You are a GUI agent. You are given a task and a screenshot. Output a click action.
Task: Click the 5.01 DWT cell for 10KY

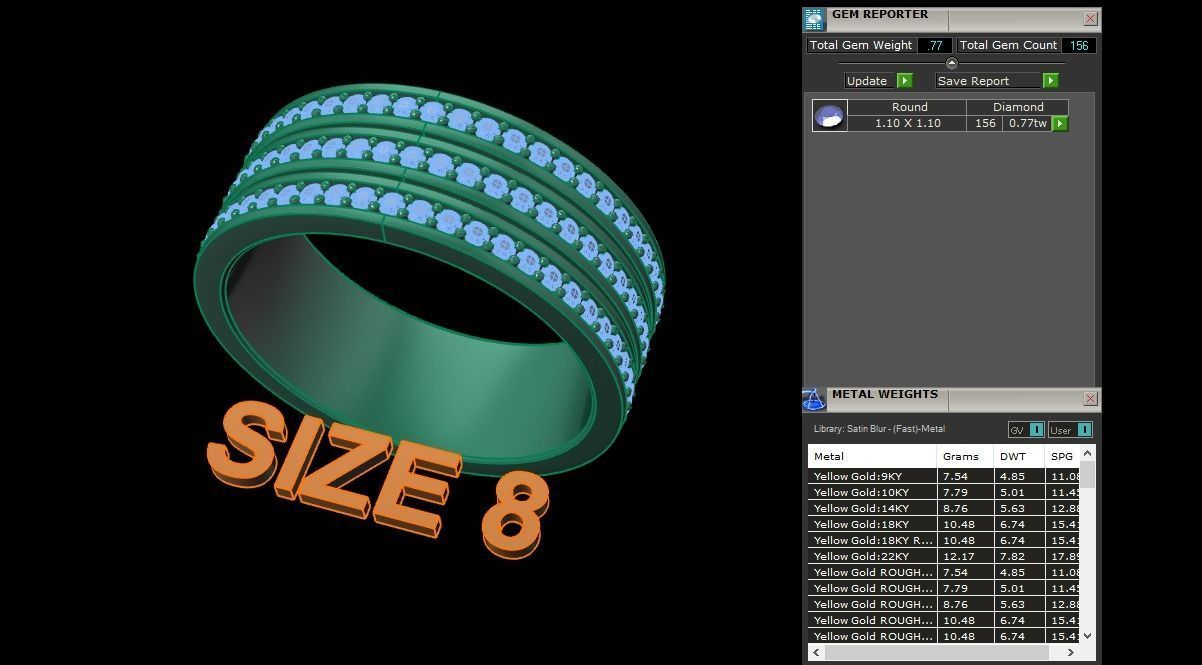tap(1019, 493)
